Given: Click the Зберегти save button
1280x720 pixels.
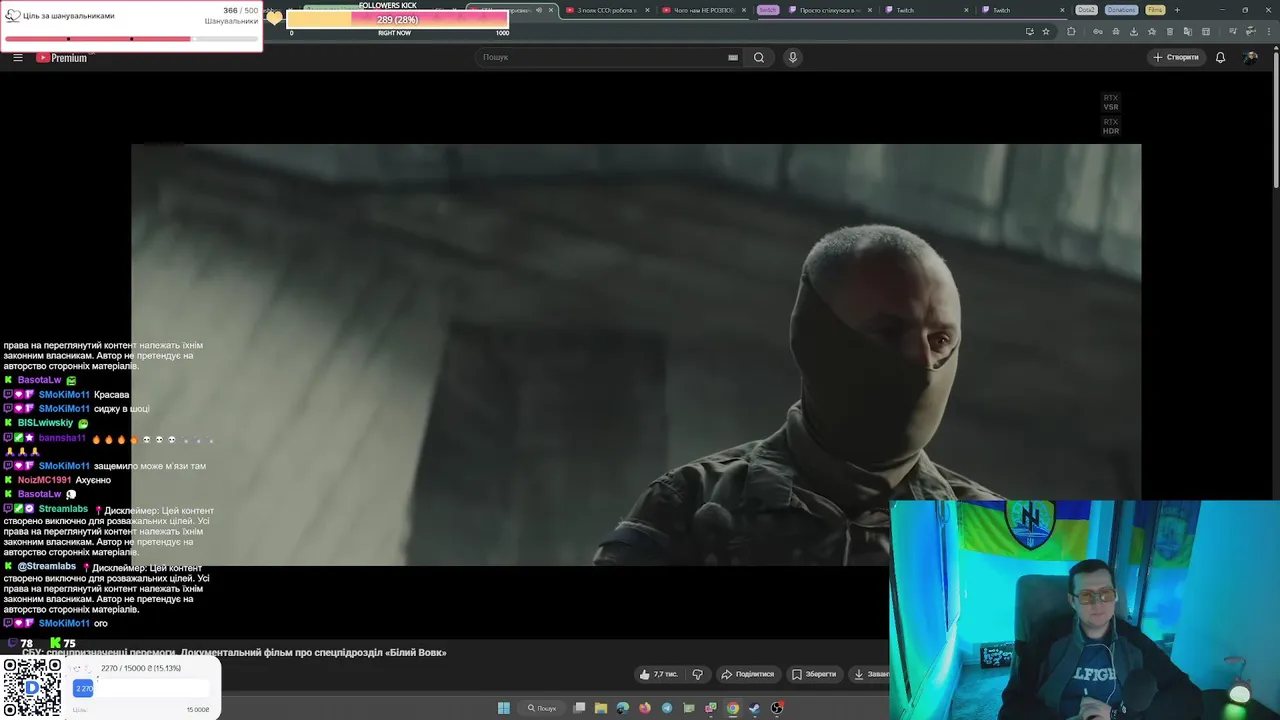Looking at the screenshot, I should [813, 674].
